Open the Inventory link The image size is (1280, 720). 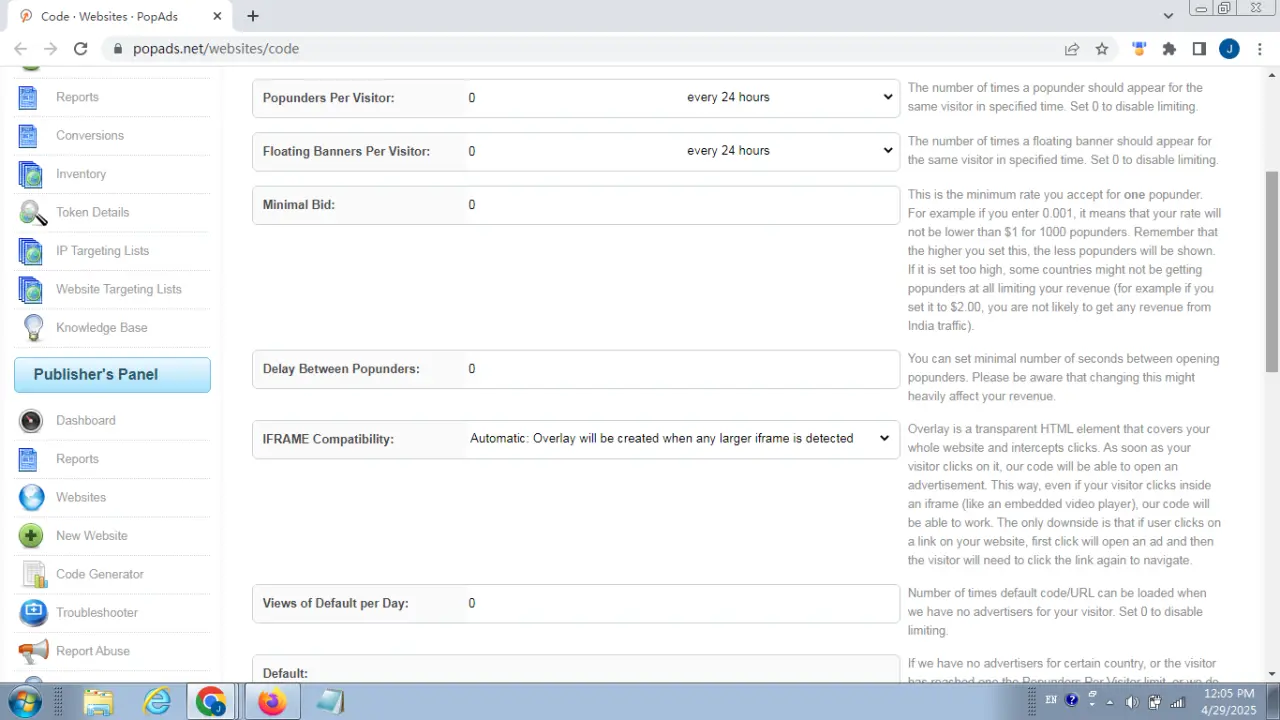[x=80, y=174]
